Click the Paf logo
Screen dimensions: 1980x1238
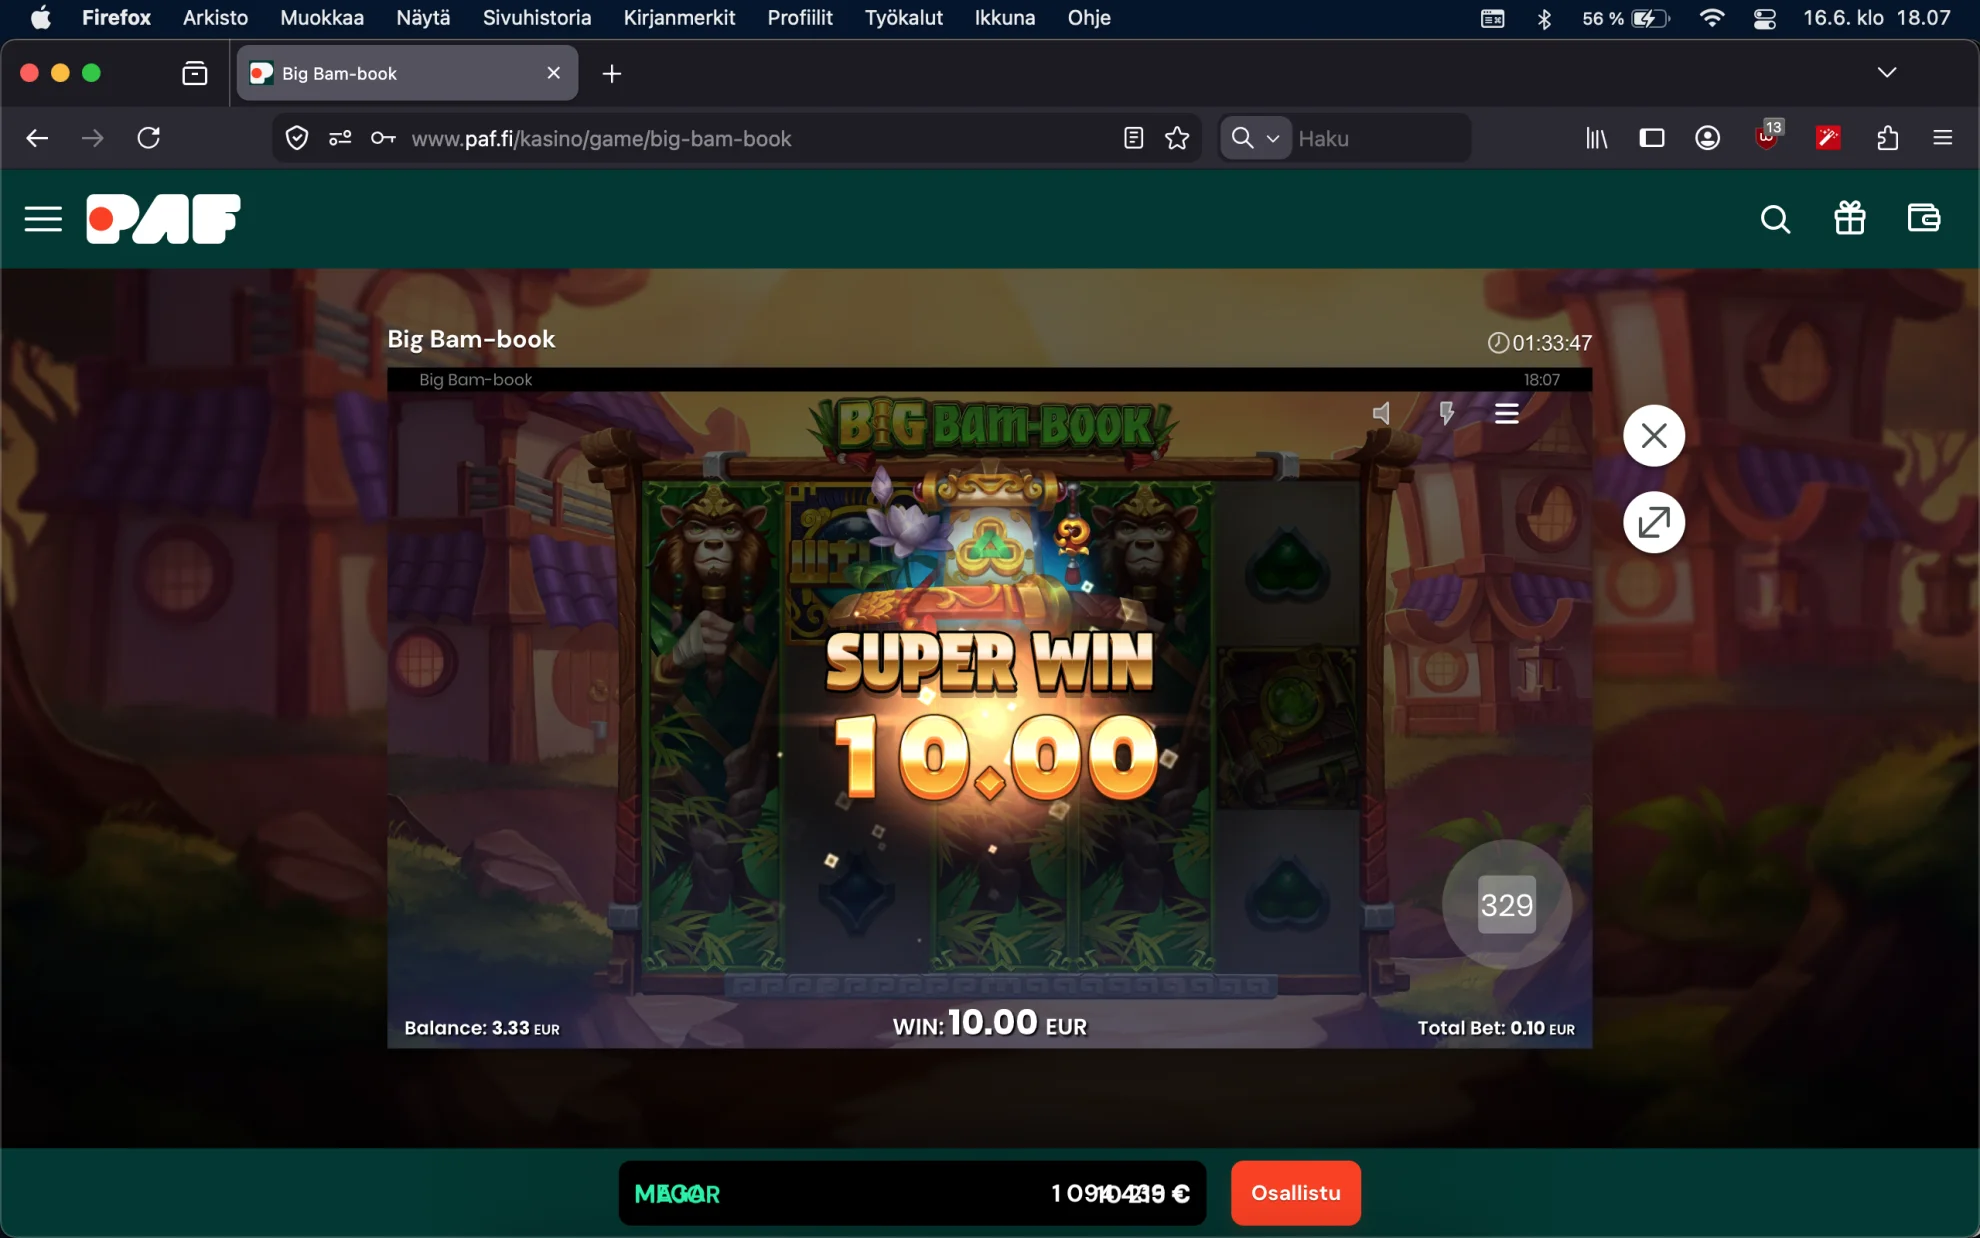[163, 219]
